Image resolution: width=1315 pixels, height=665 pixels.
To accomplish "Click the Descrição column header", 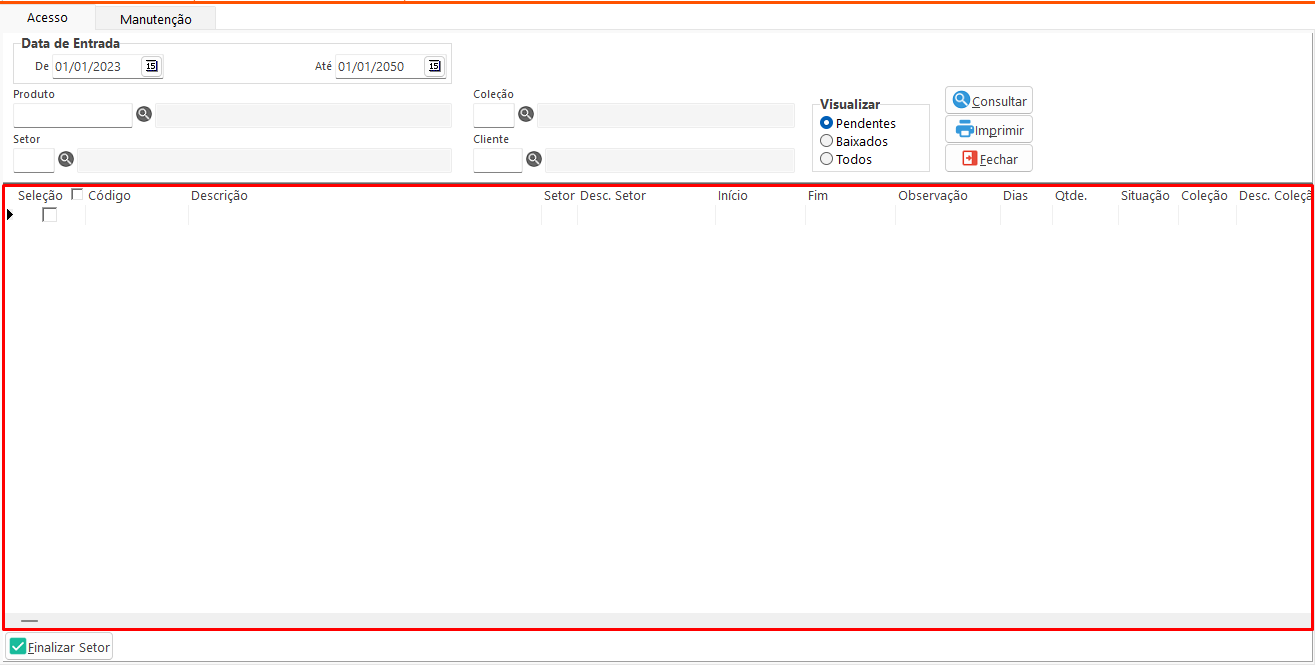I will tap(219, 196).
